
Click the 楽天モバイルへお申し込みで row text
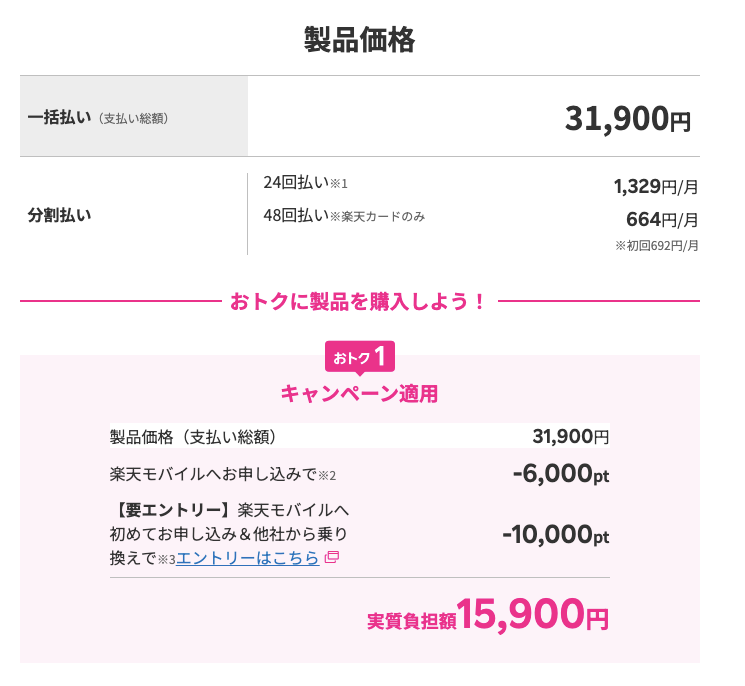(x=213, y=474)
